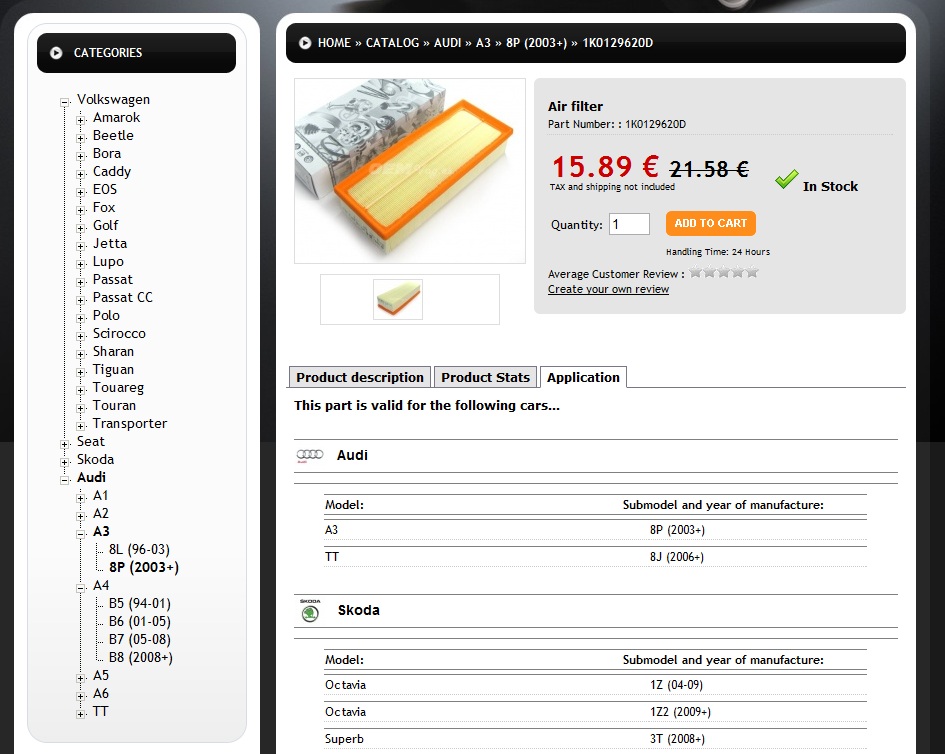
Task: Click the ADD TO CART button
Action: (711, 223)
